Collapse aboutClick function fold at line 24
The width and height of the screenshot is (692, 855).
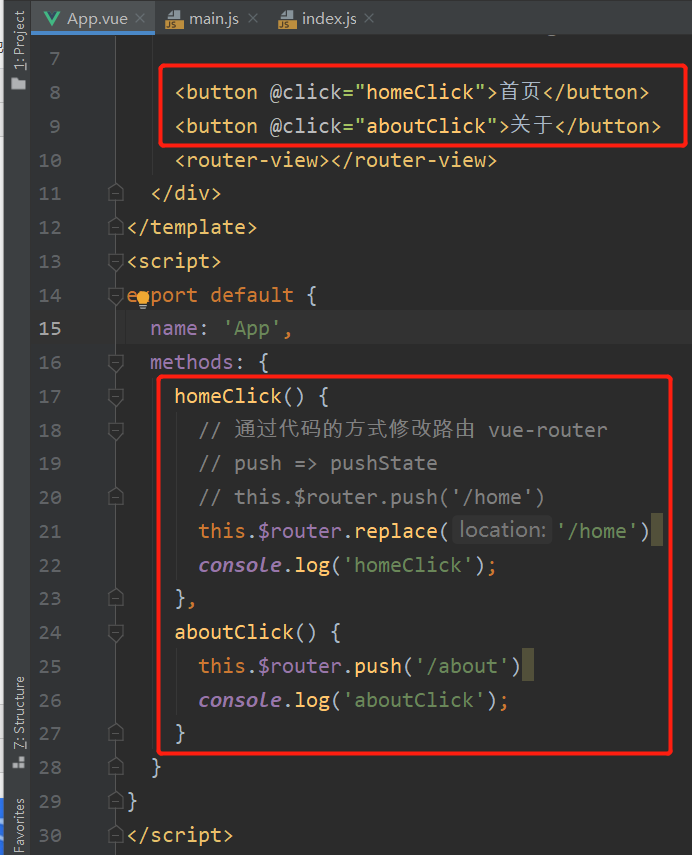click(x=116, y=633)
